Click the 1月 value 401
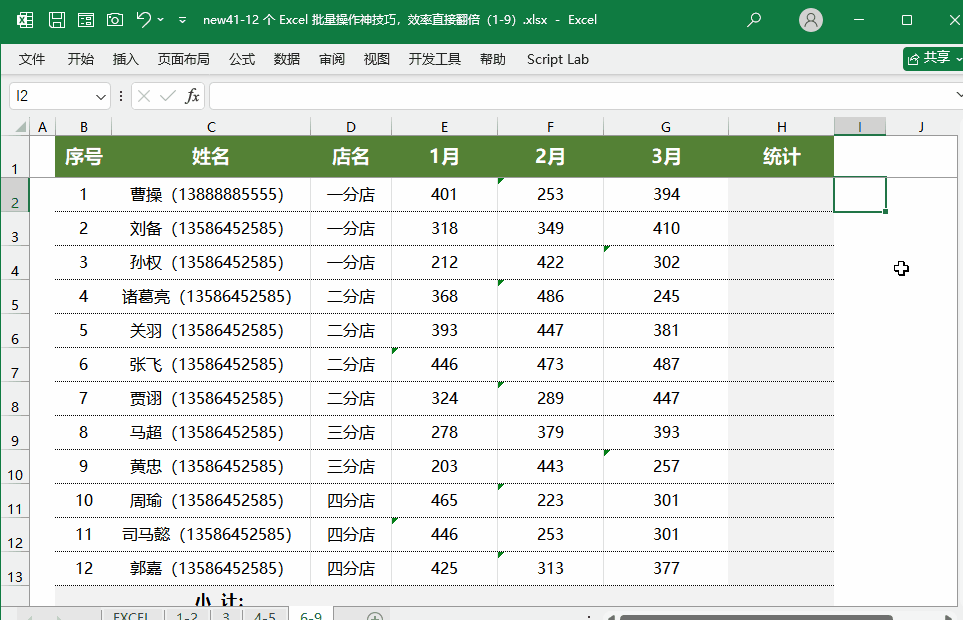The image size is (963, 620). pyautogui.click(x=444, y=195)
